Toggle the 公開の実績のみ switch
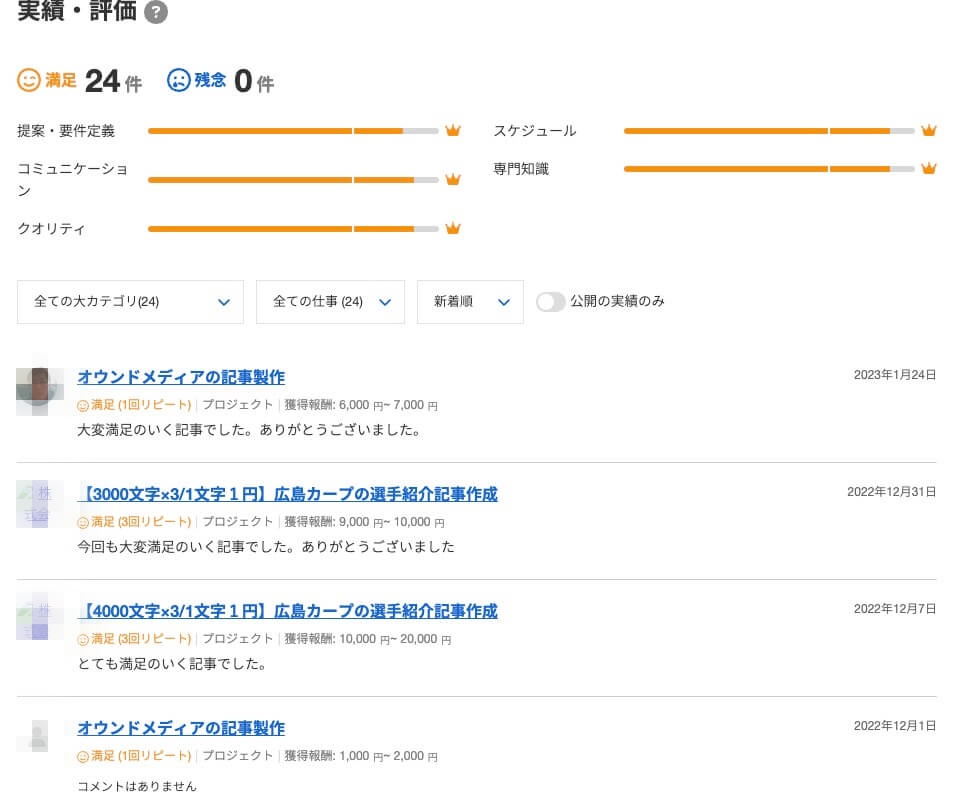978x811 pixels. coord(551,302)
